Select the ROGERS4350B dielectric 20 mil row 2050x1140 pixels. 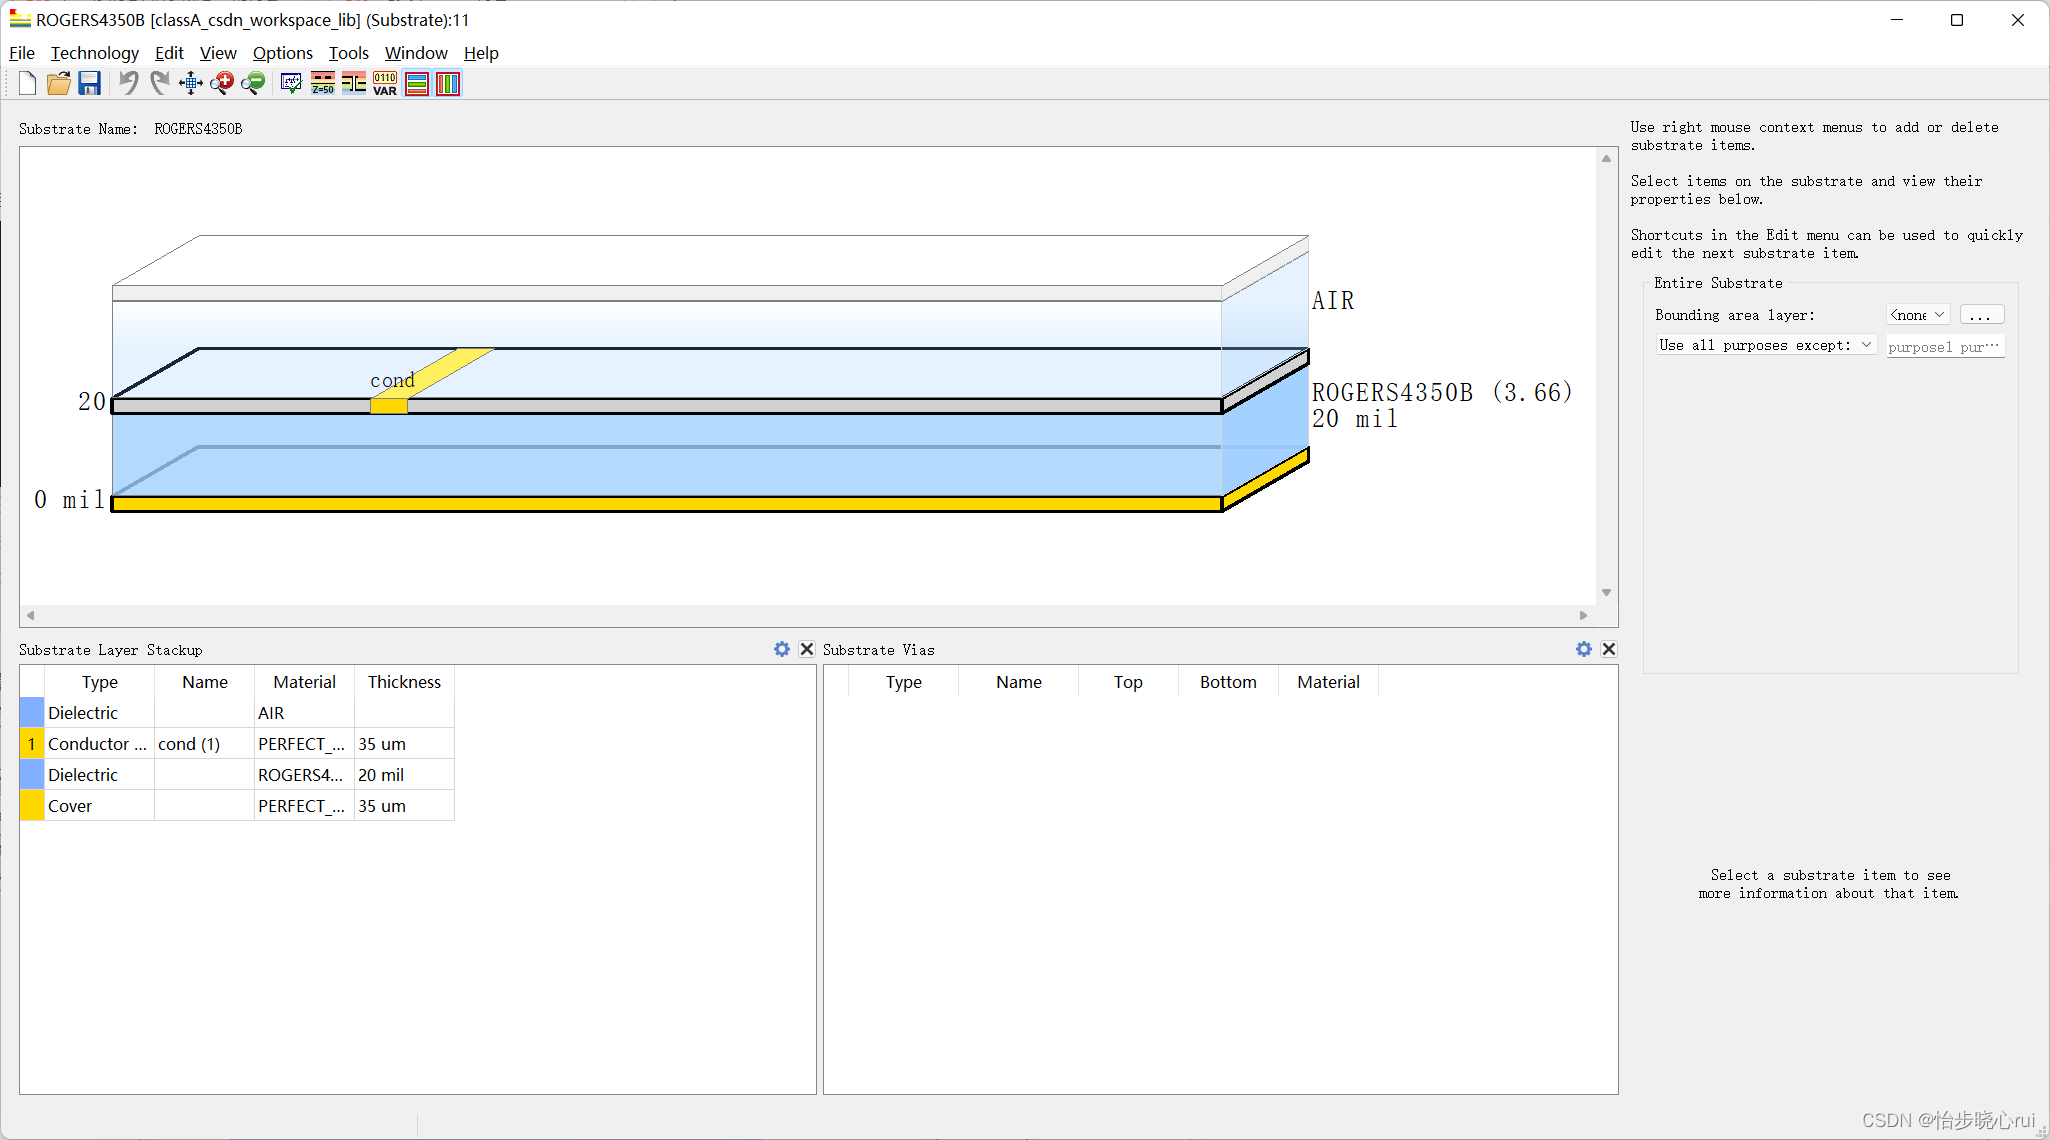[x=300, y=775]
